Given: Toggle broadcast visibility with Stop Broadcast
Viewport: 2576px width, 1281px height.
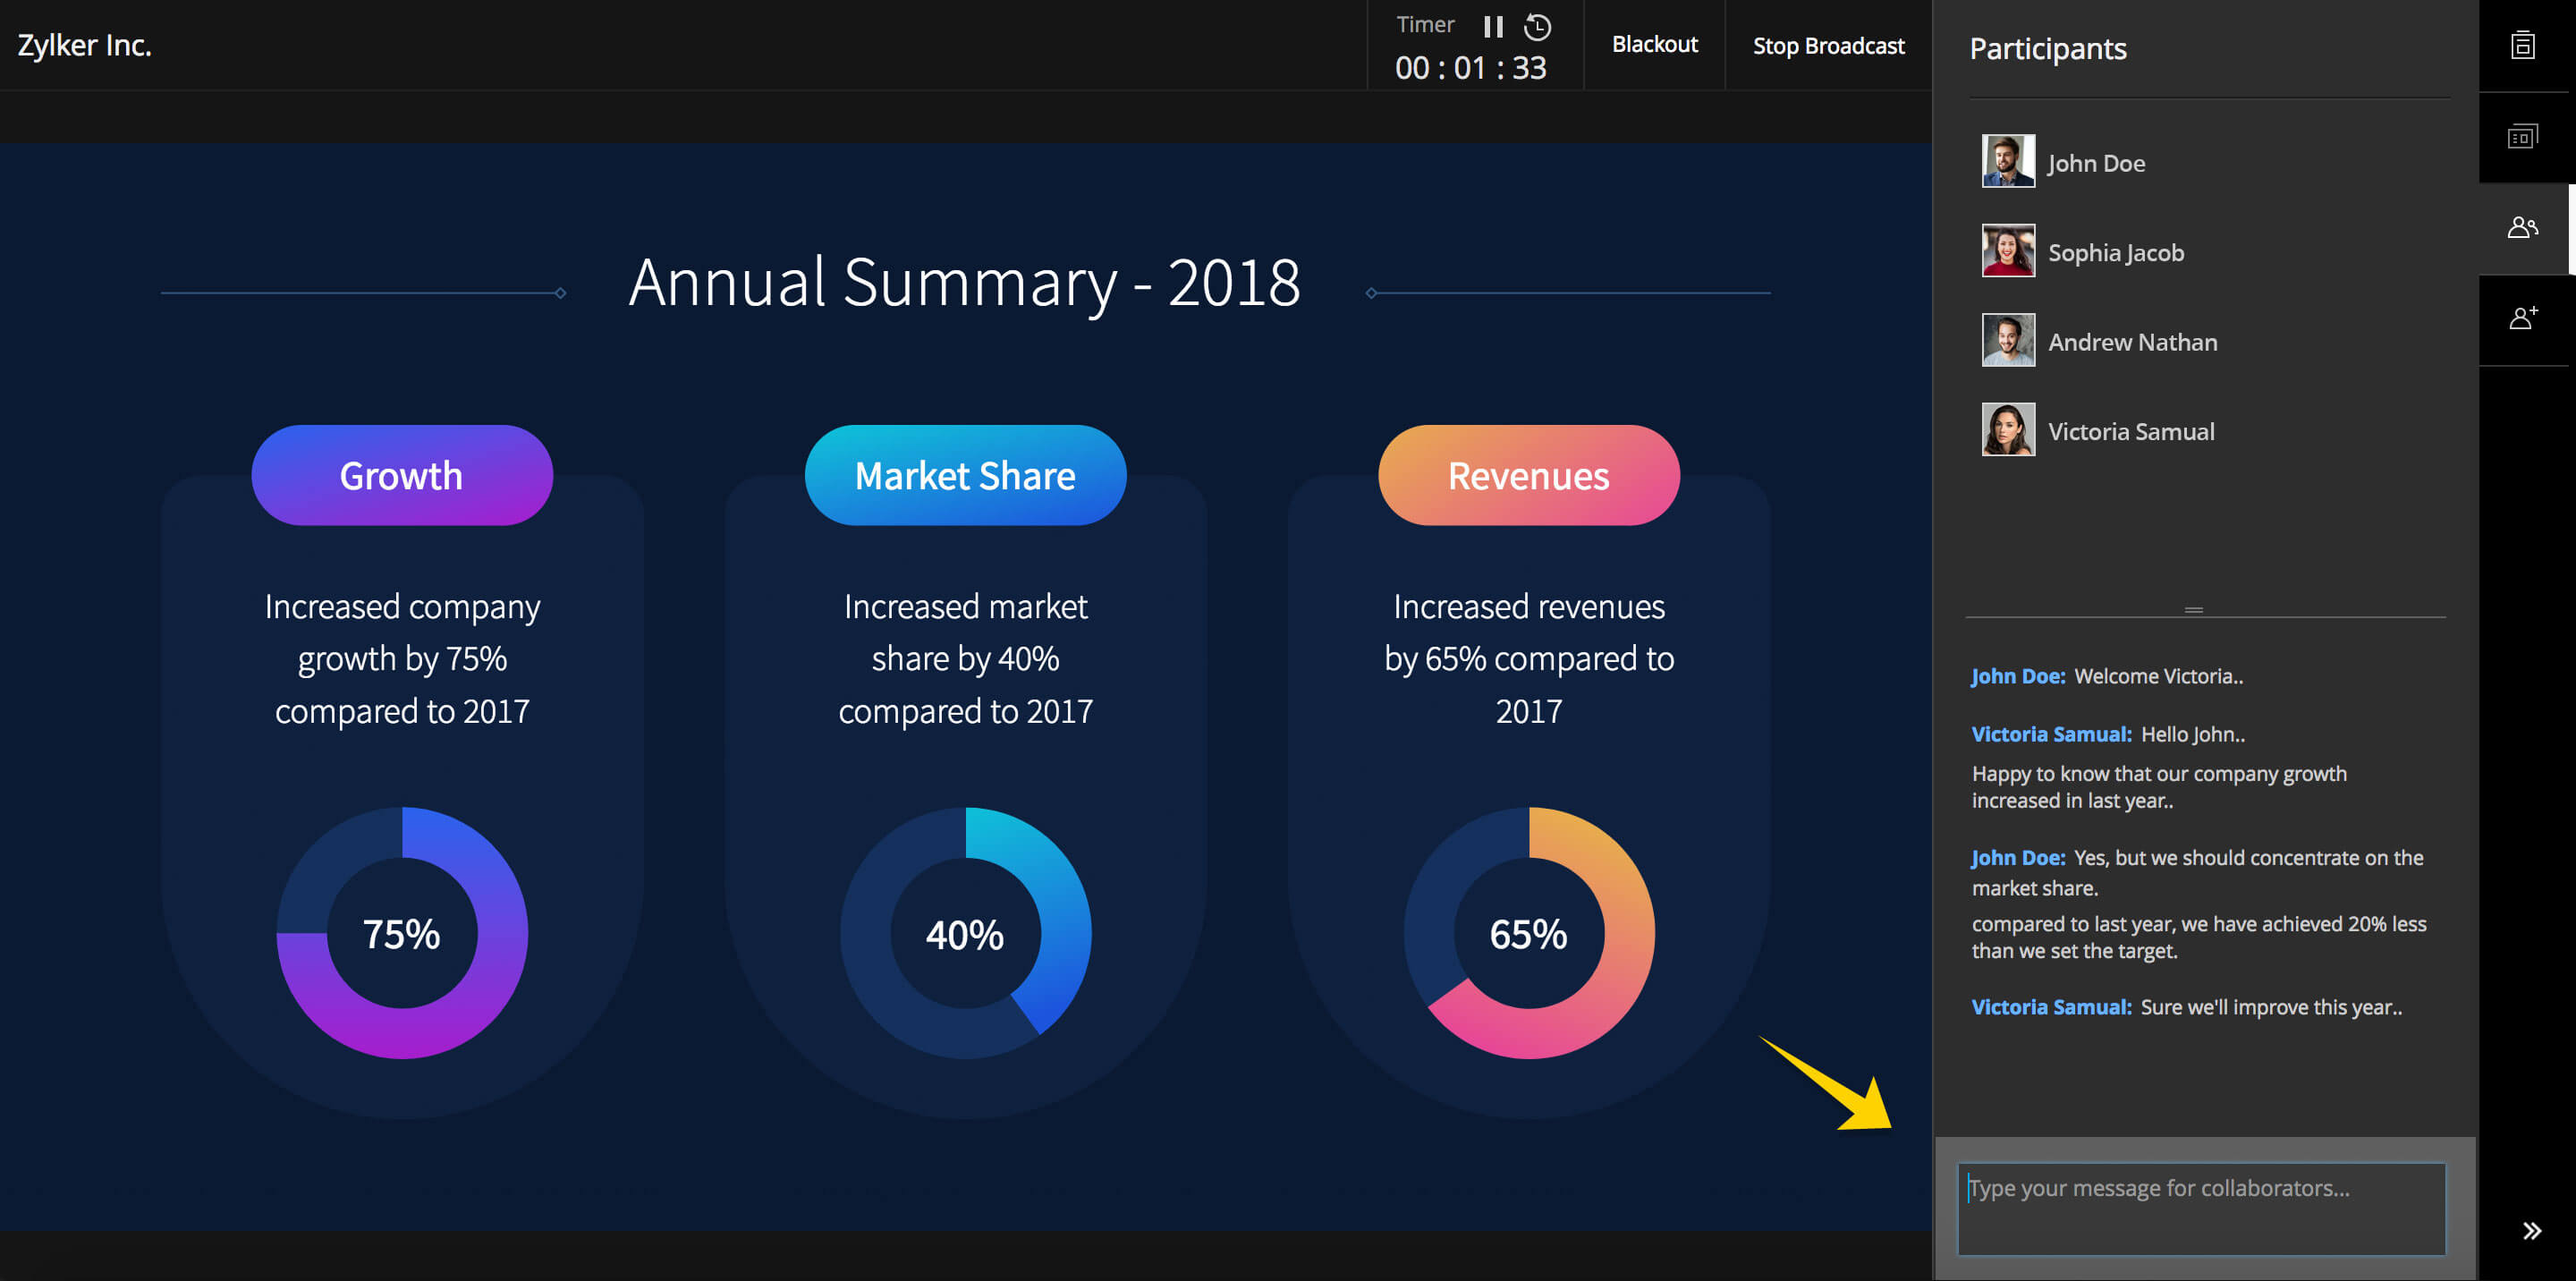Looking at the screenshot, I should click(x=1828, y=45).
